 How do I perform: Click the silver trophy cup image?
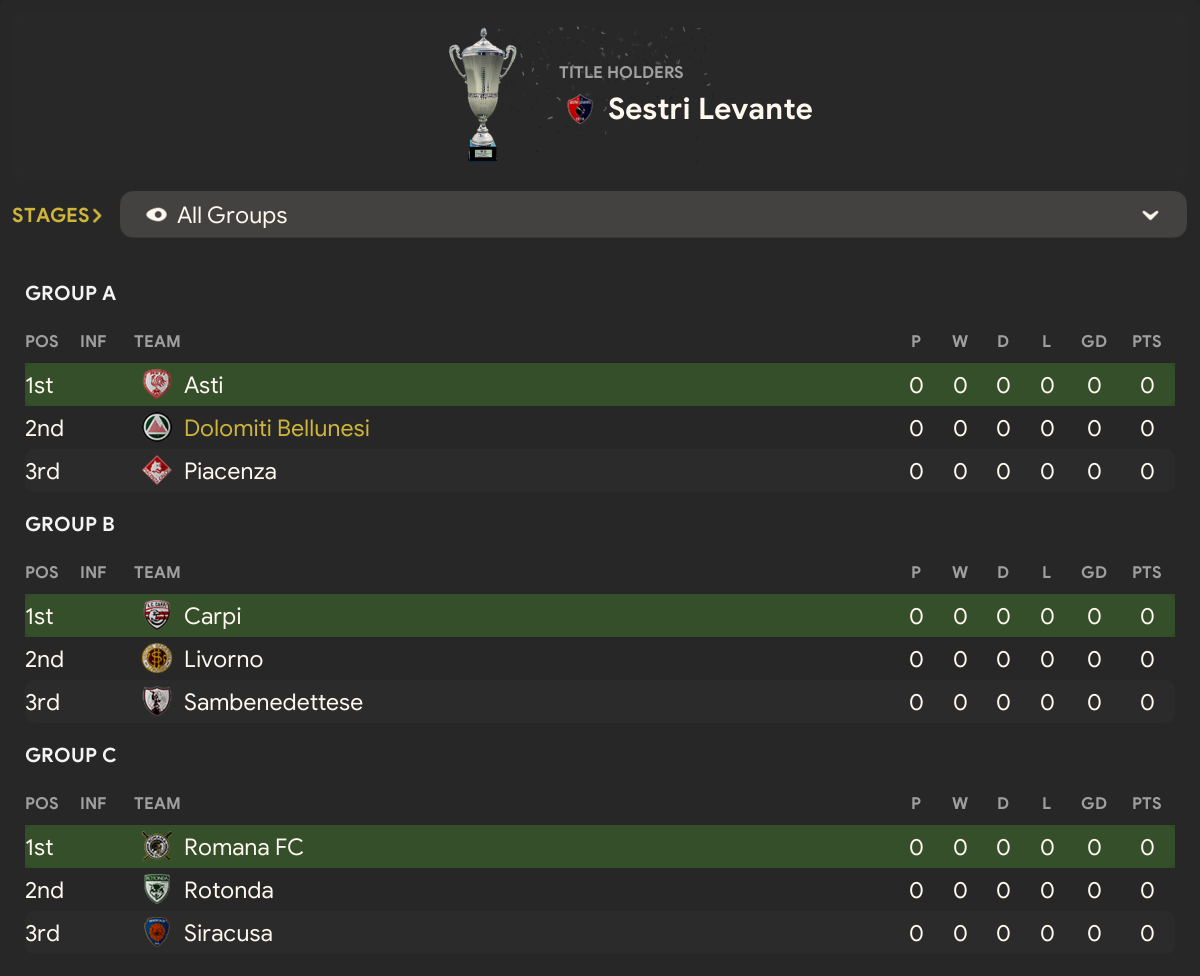click(x=482, y=94)
